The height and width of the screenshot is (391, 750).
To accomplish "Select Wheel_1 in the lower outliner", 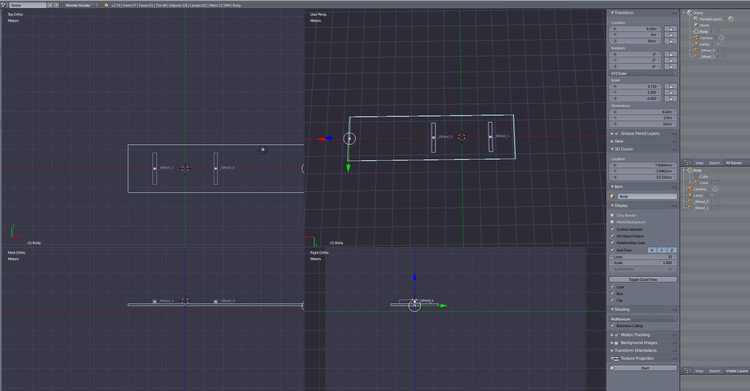I will 701,208.
